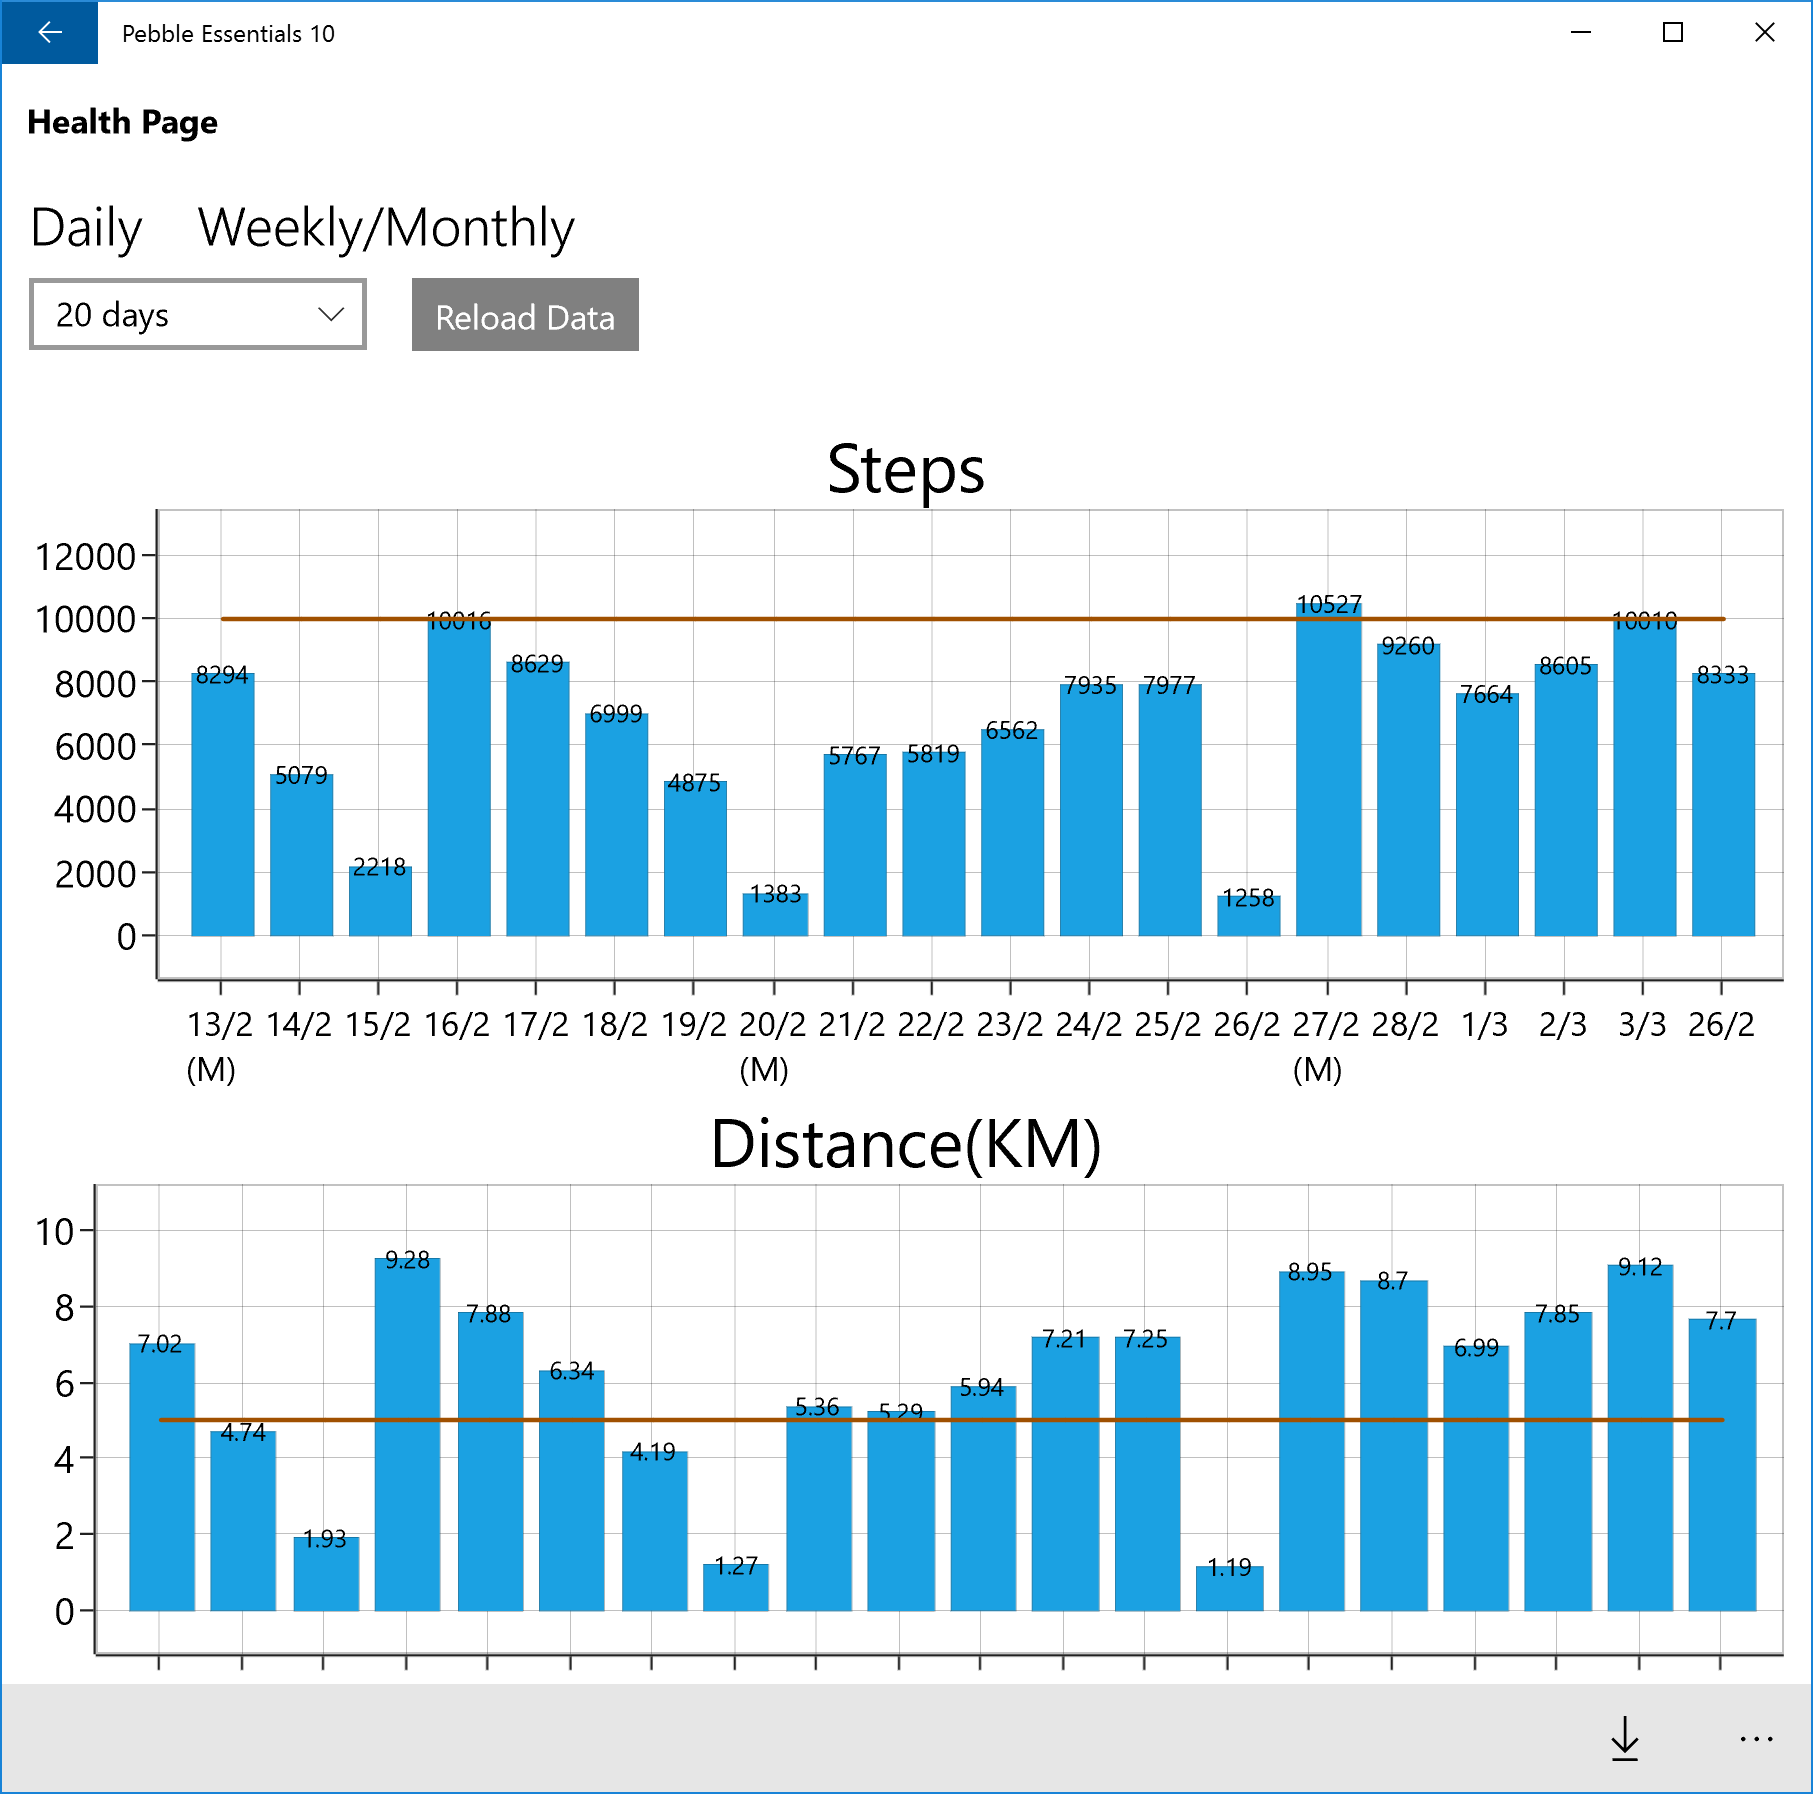Open the 20 days period combo box

tap(198, 314)
